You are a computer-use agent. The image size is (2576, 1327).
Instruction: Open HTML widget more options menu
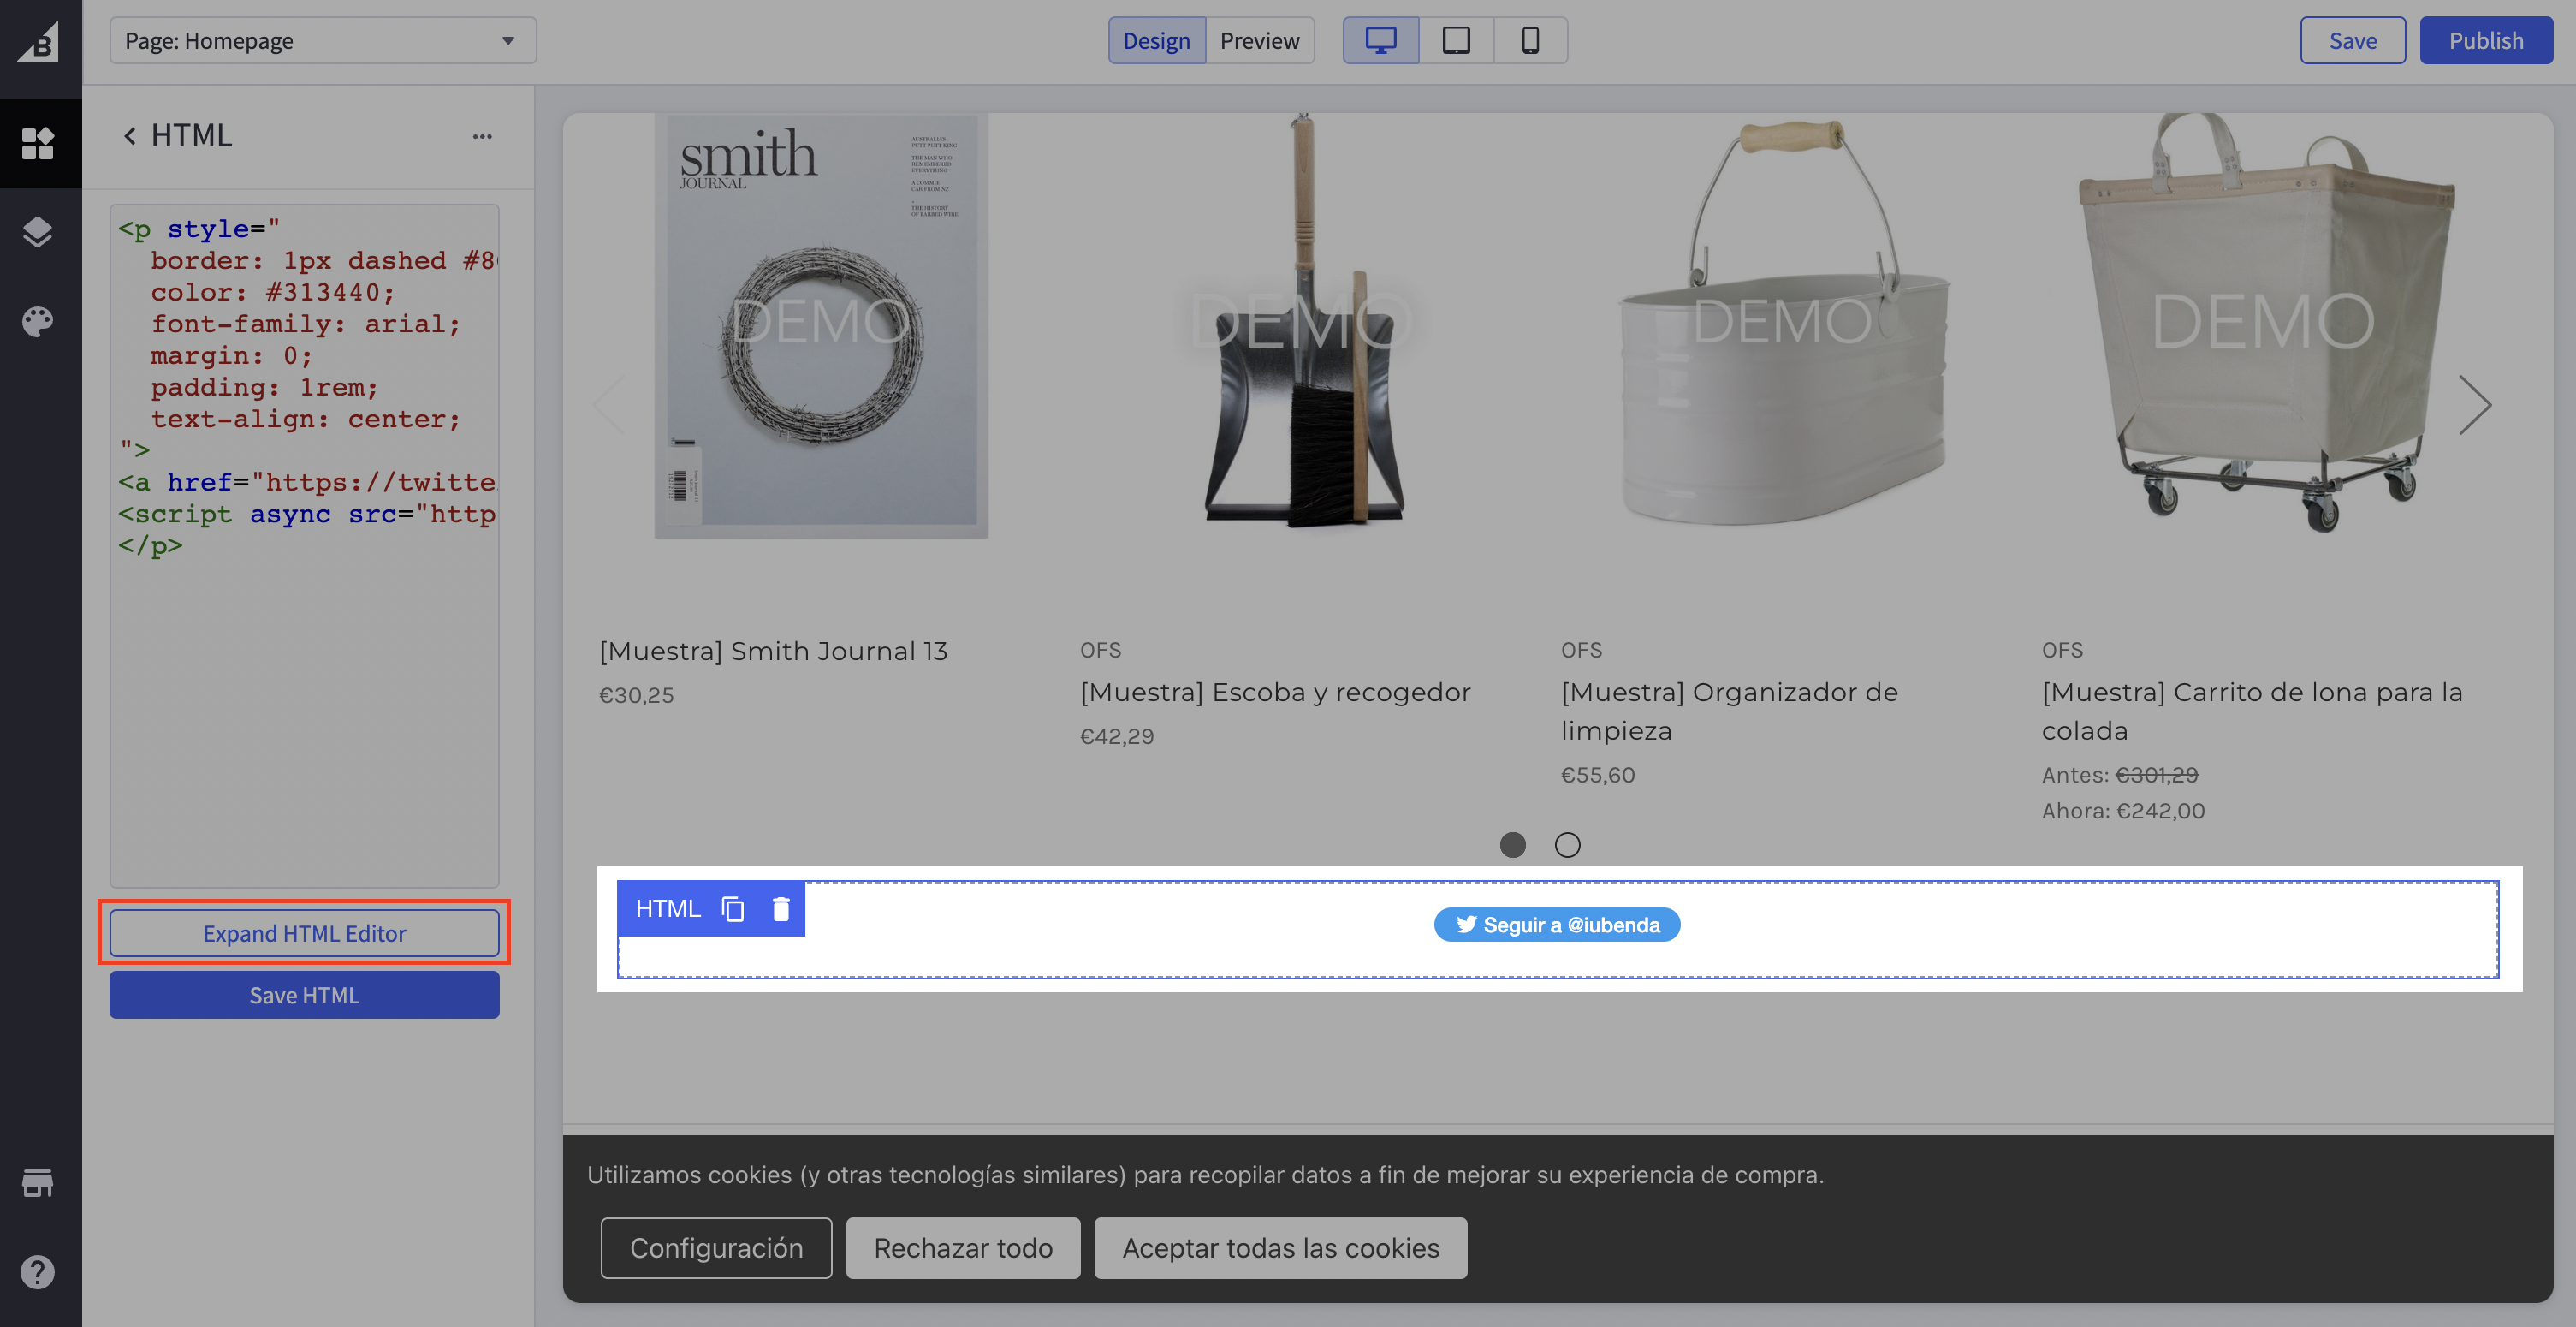pos(482,136)
